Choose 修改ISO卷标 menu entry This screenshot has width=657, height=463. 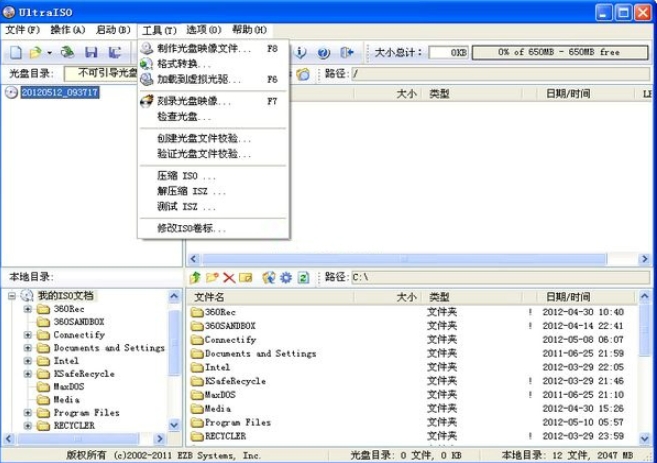coord(213,228)
